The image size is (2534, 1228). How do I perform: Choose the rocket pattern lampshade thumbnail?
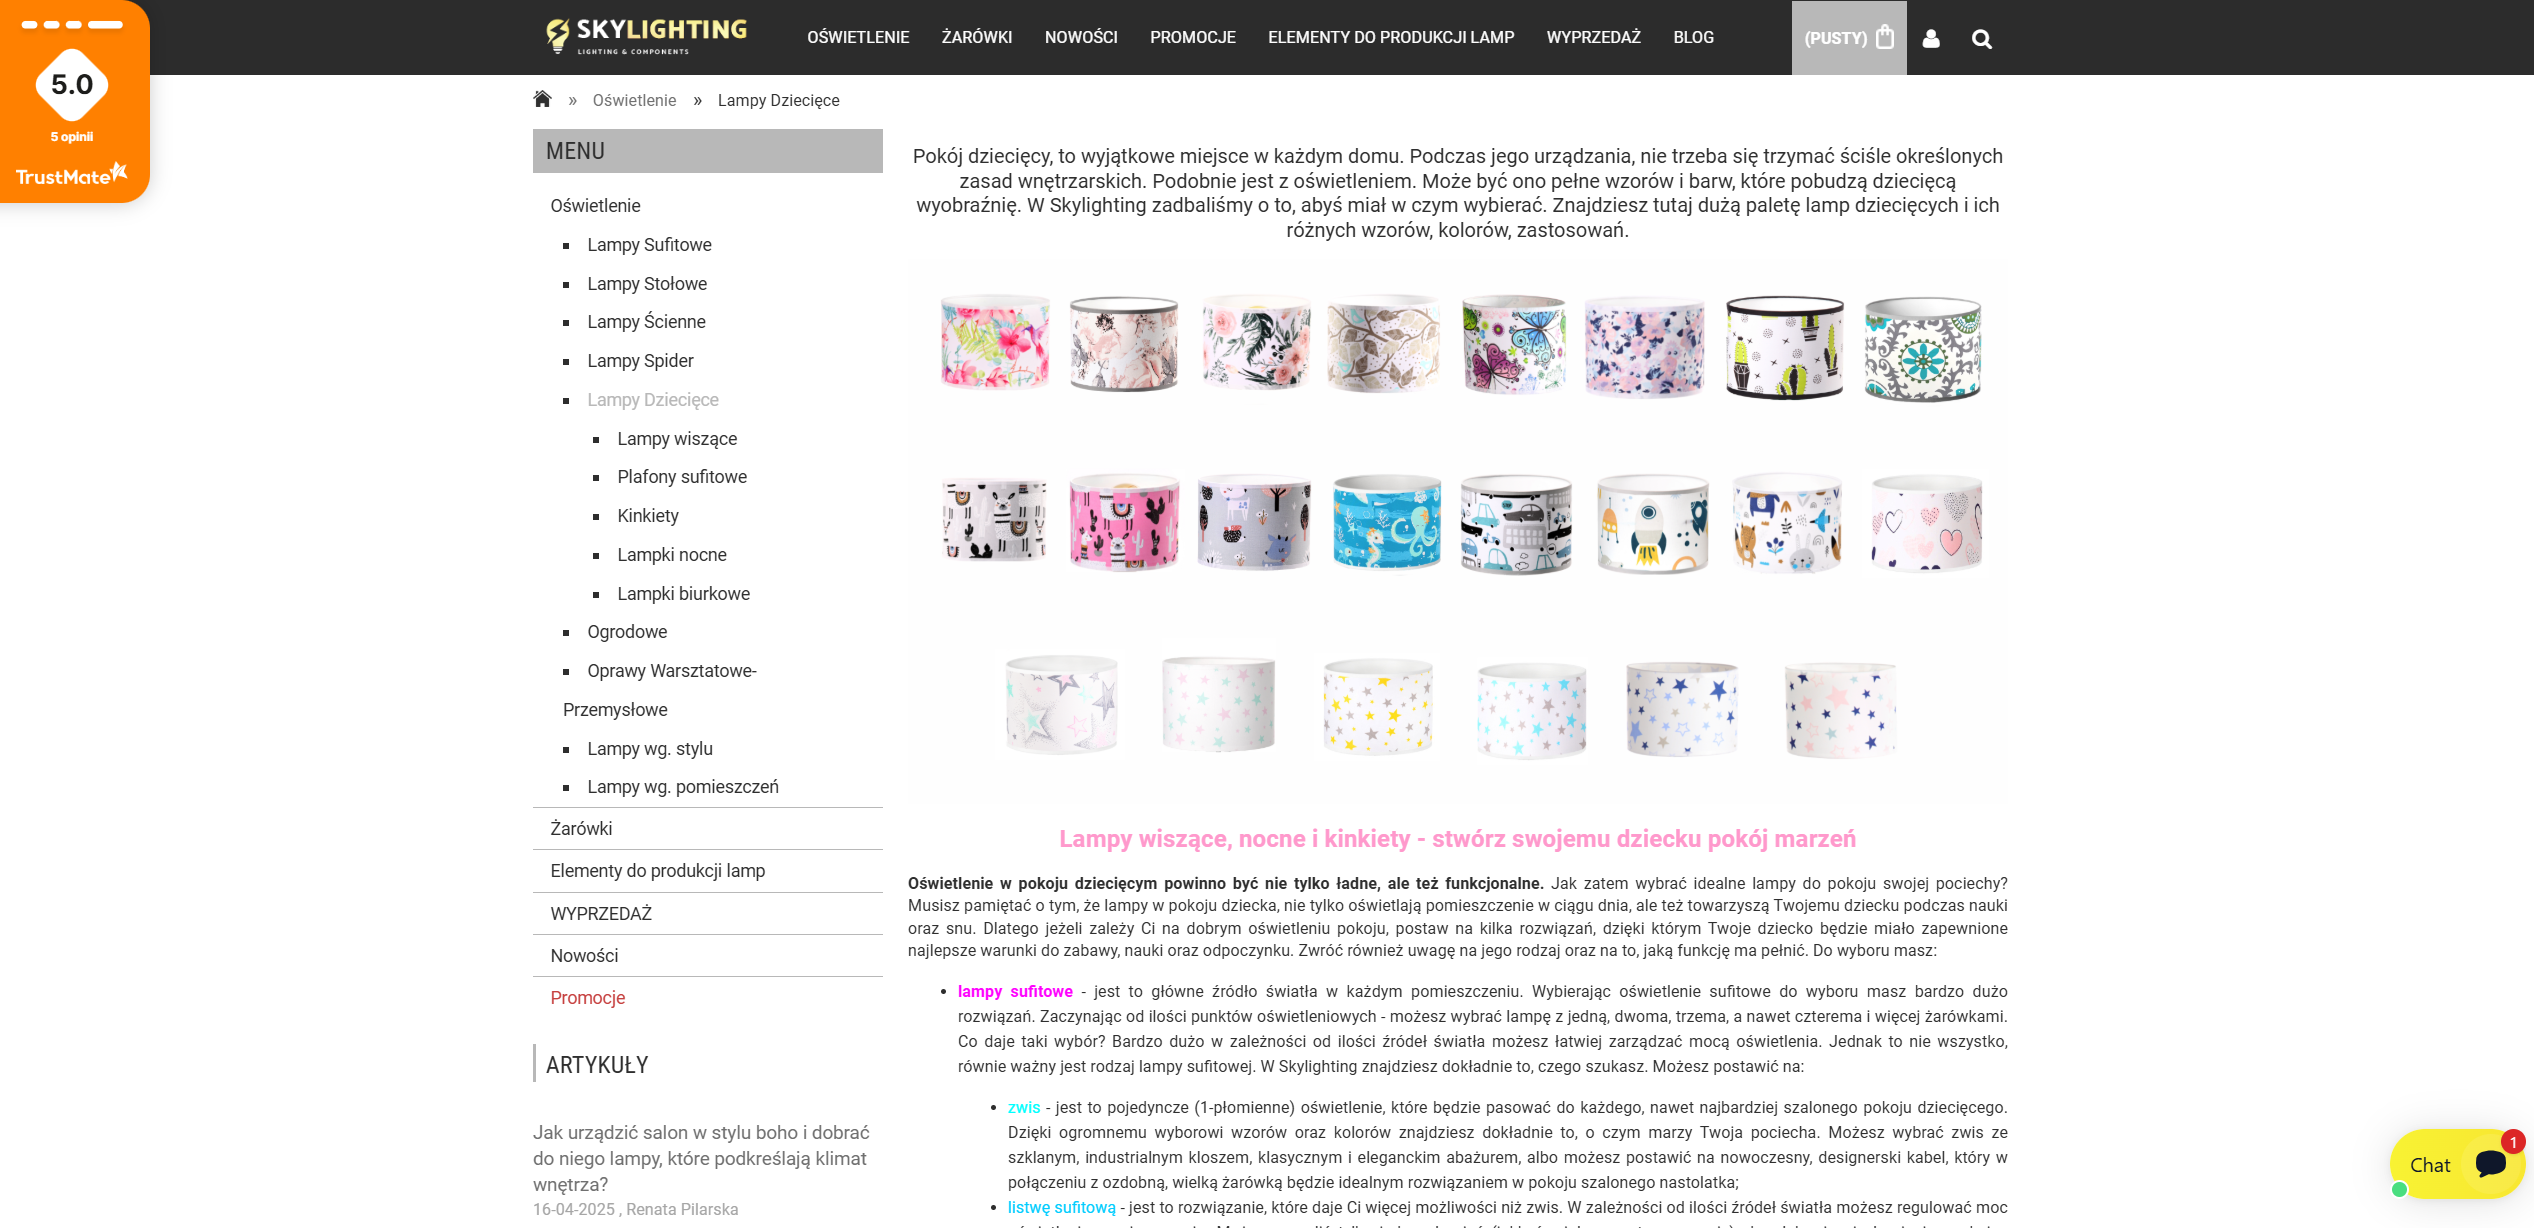tap(1652, 524)
